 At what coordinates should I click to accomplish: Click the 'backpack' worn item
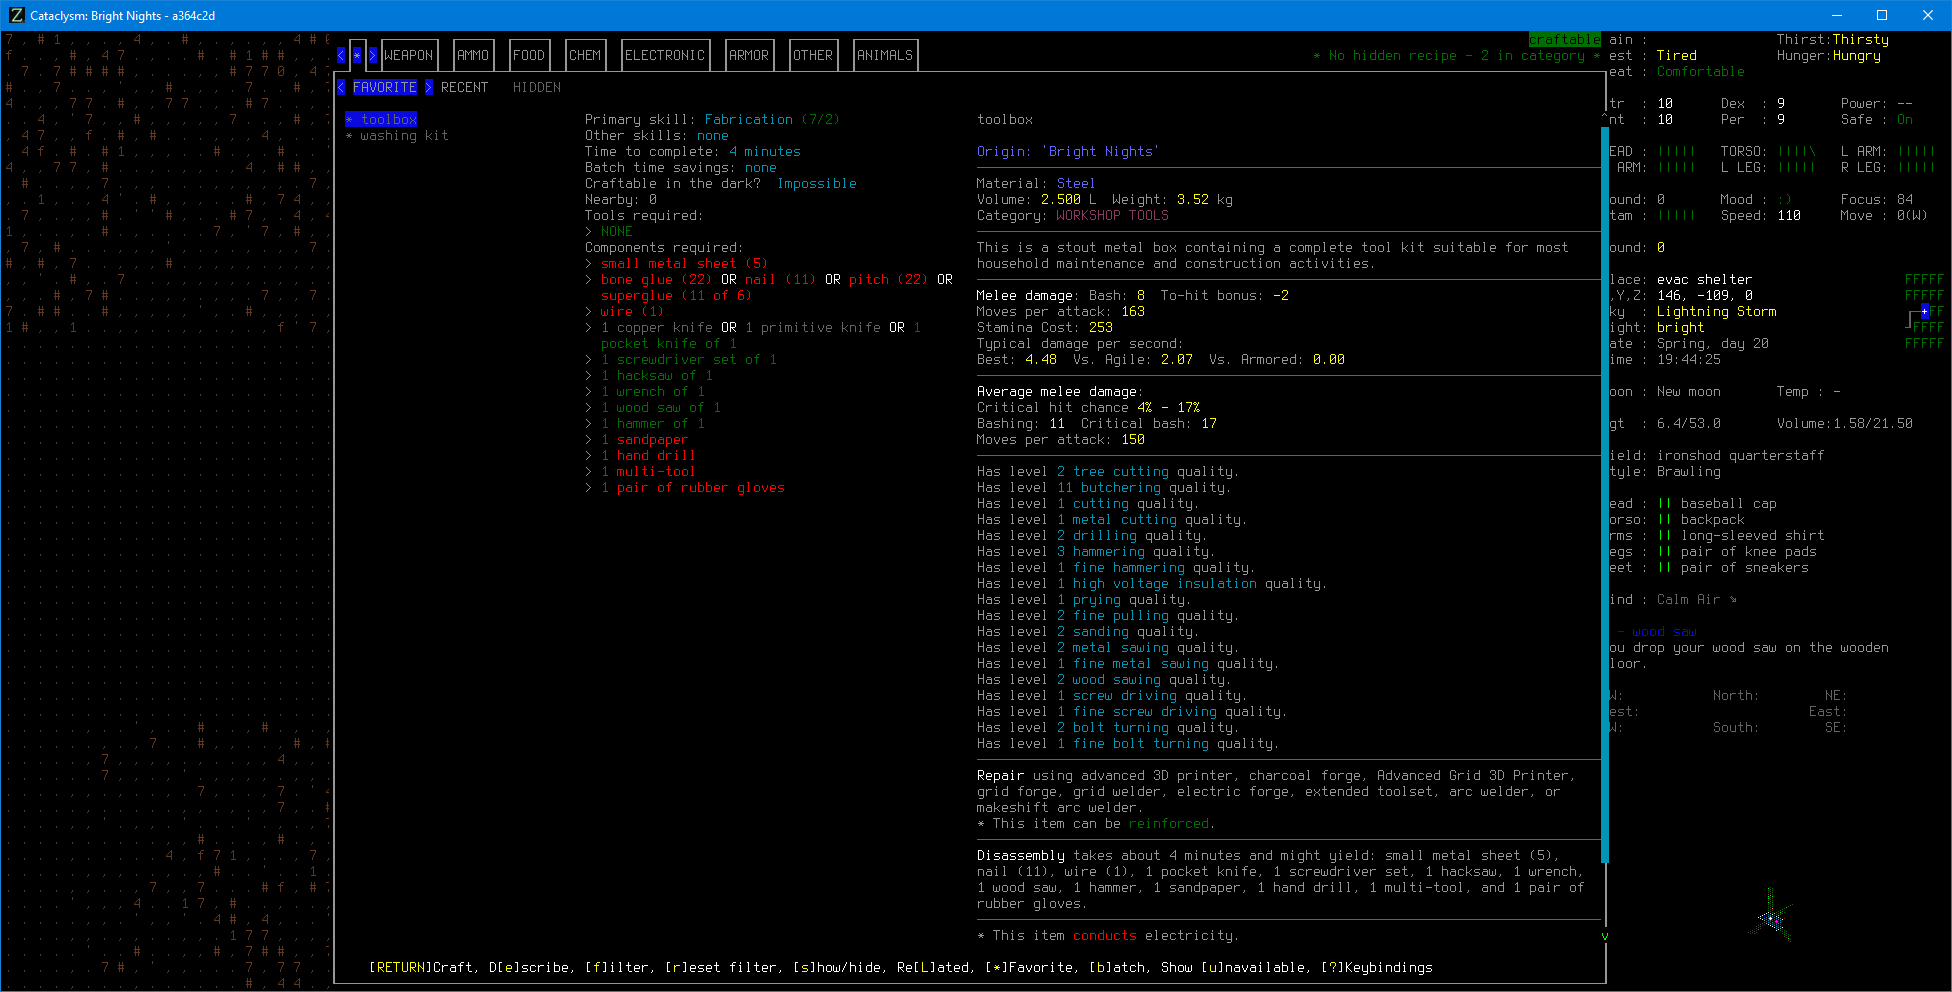point(1713,519)
